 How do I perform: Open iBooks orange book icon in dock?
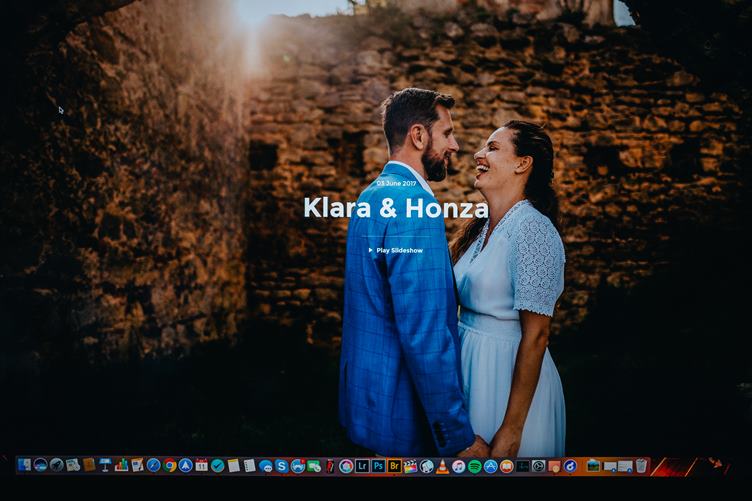point(507,466)
